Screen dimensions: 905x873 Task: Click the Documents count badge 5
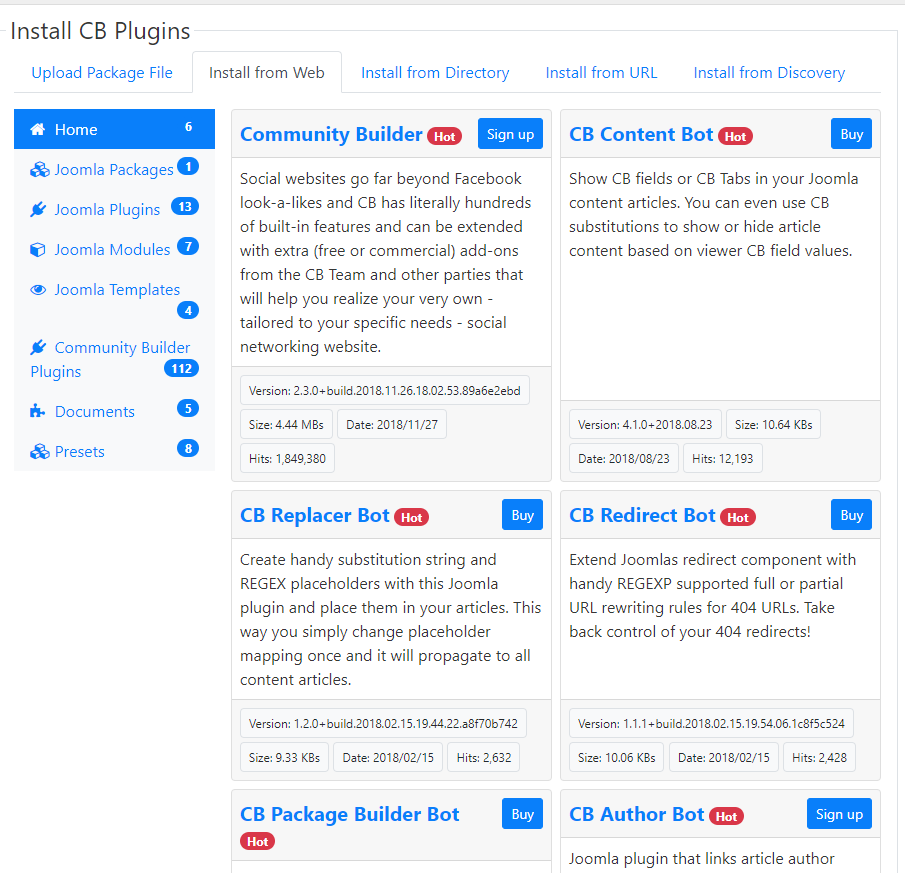pos(188,409)
